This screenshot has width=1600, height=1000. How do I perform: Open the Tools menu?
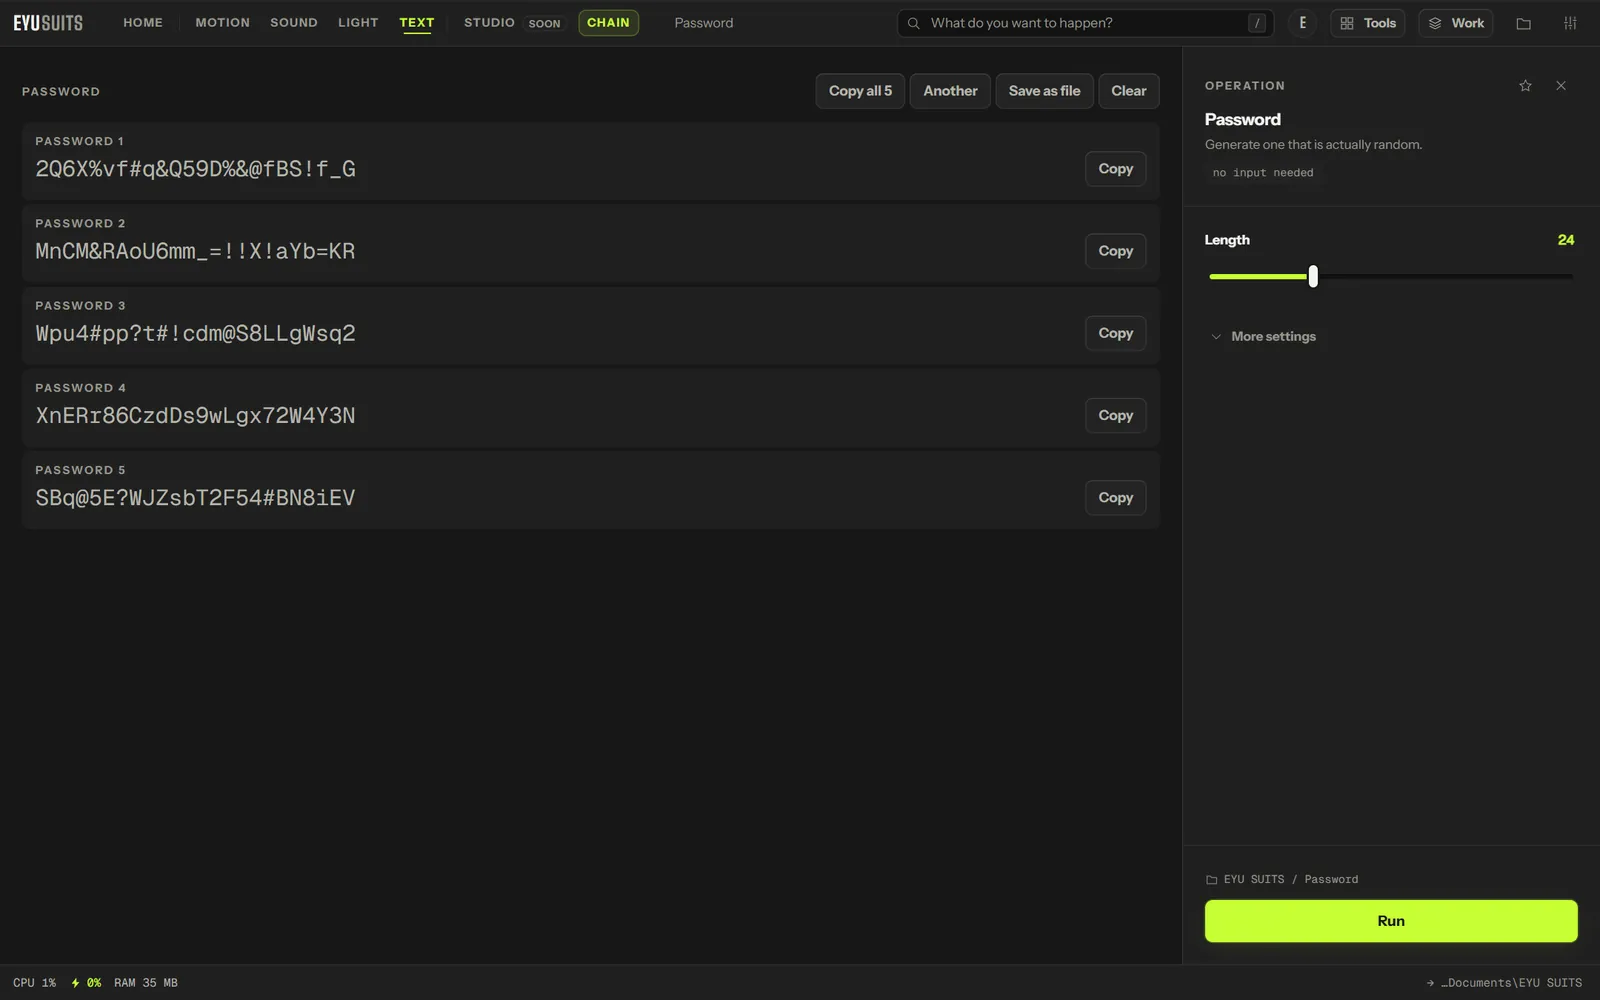[1367, 23]
